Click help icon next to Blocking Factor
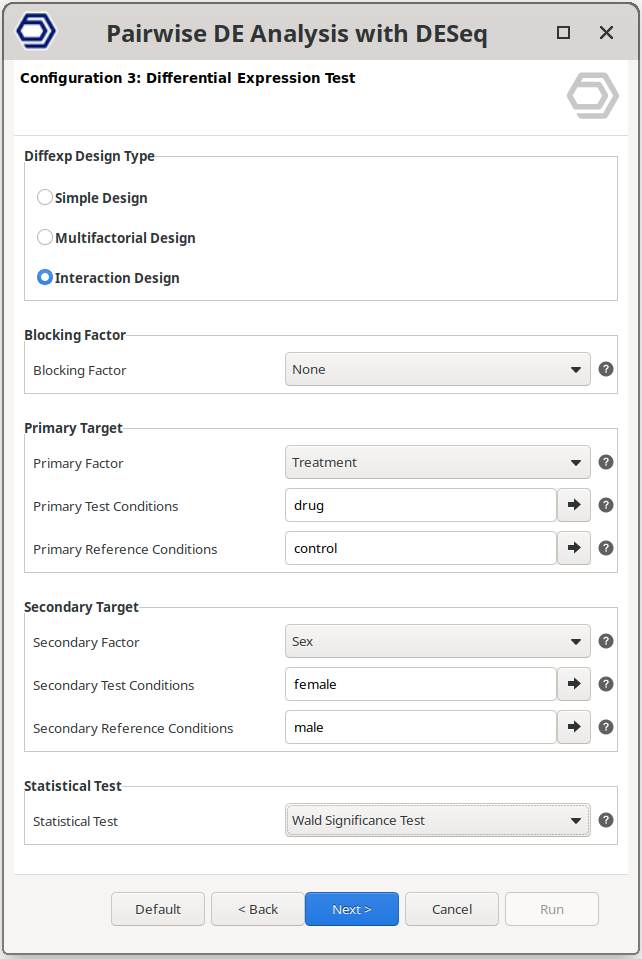Image resolution: width=642 pixels, height=959 pixels. pyautogui.click(x=606, y=369)
